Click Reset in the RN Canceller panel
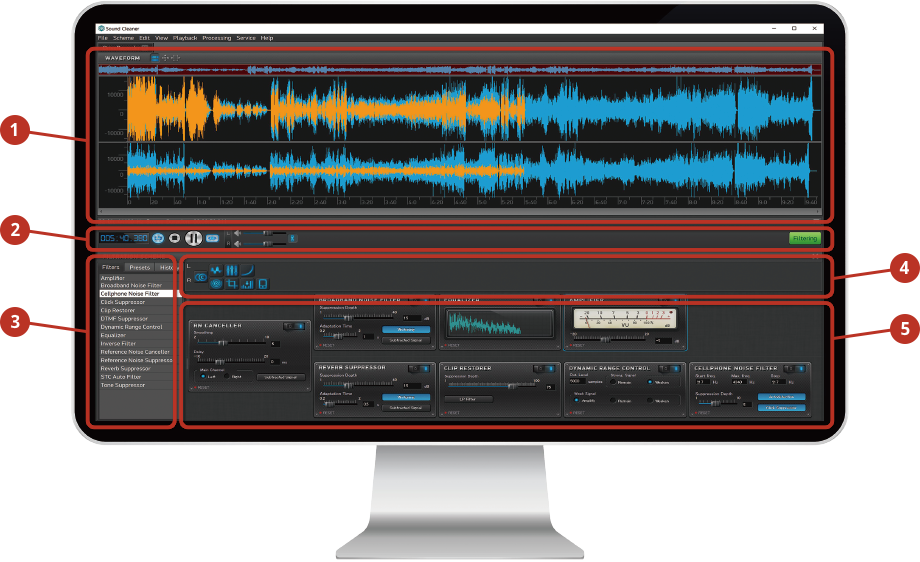 [202, 388]
